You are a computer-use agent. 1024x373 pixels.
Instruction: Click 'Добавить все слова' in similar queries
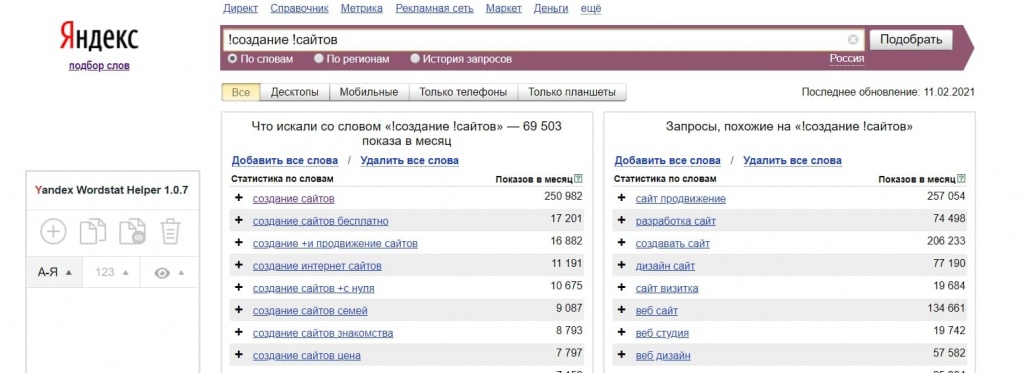pos(667,160)
